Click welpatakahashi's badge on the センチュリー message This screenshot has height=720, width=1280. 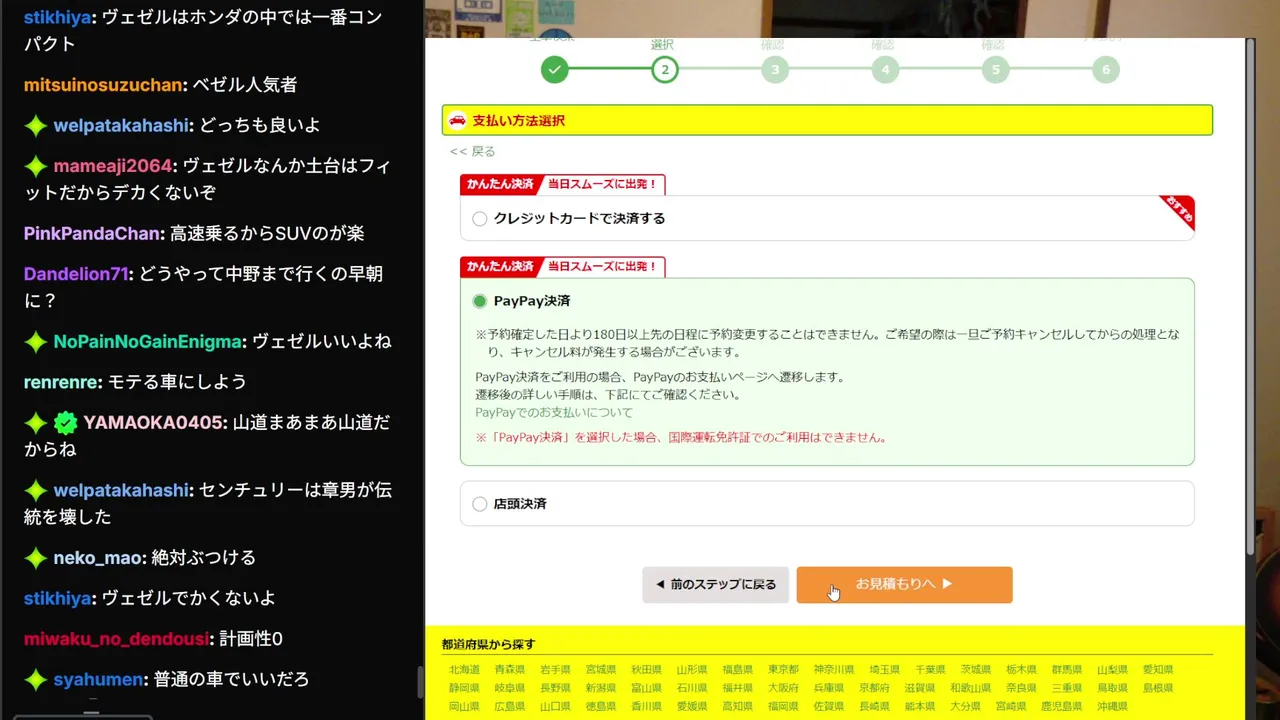(36, 491)
